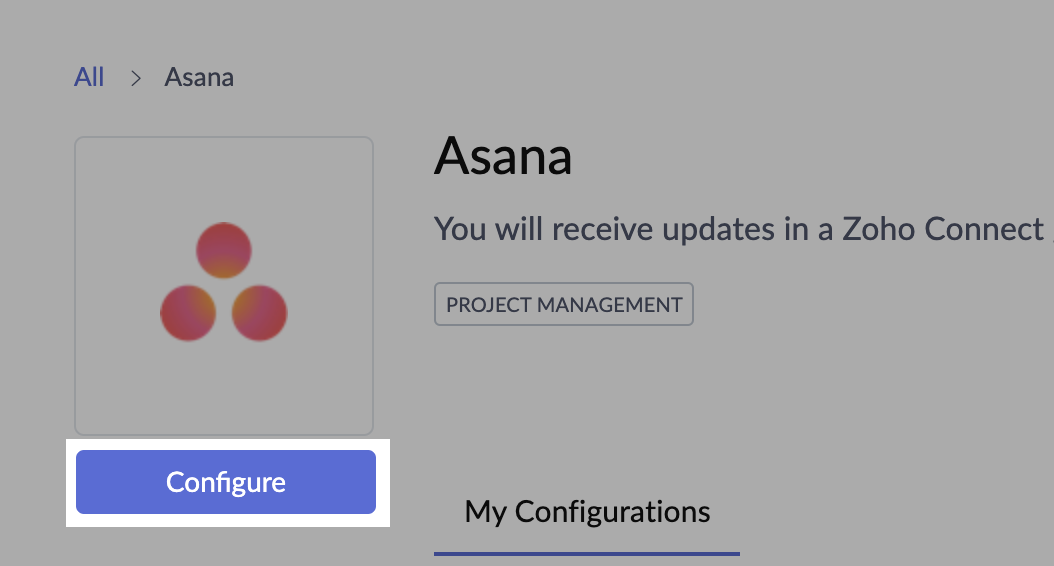The height and width of the screenshot is (566, 1054).
Task: Click the large Asana heading title
Action: (x=503, y=157)
